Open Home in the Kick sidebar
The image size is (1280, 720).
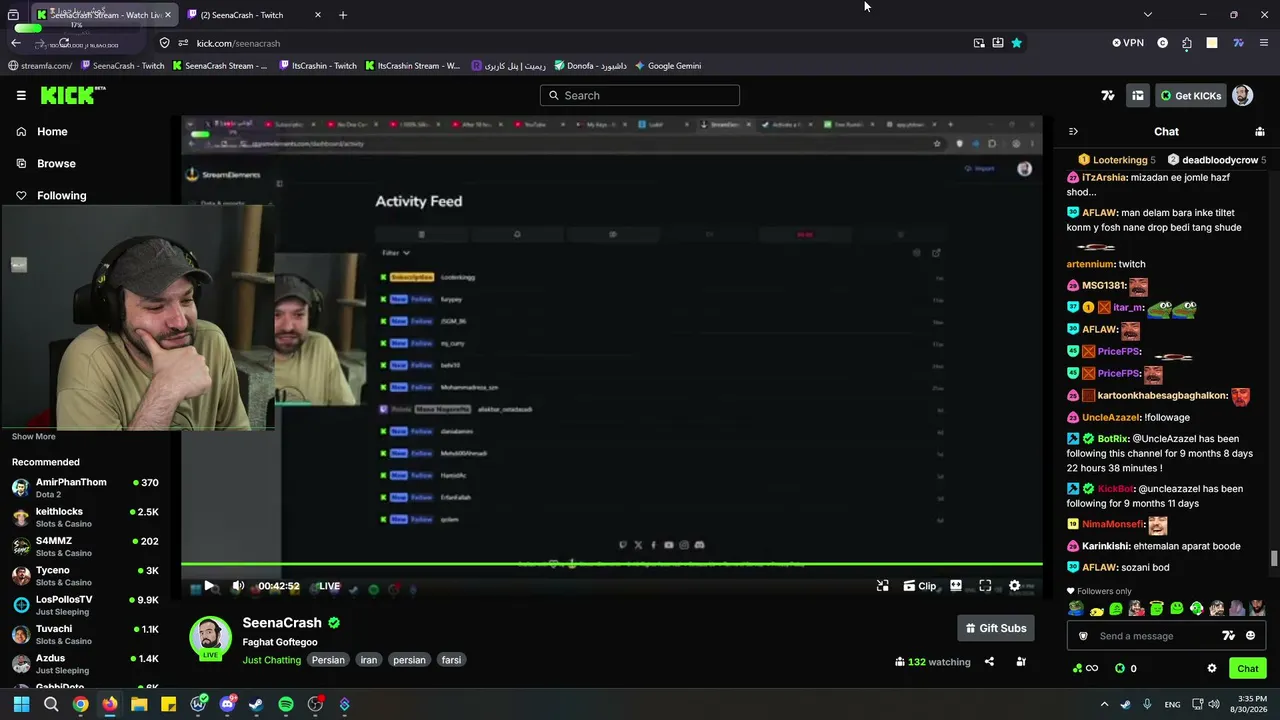click(x=52, y=132)
